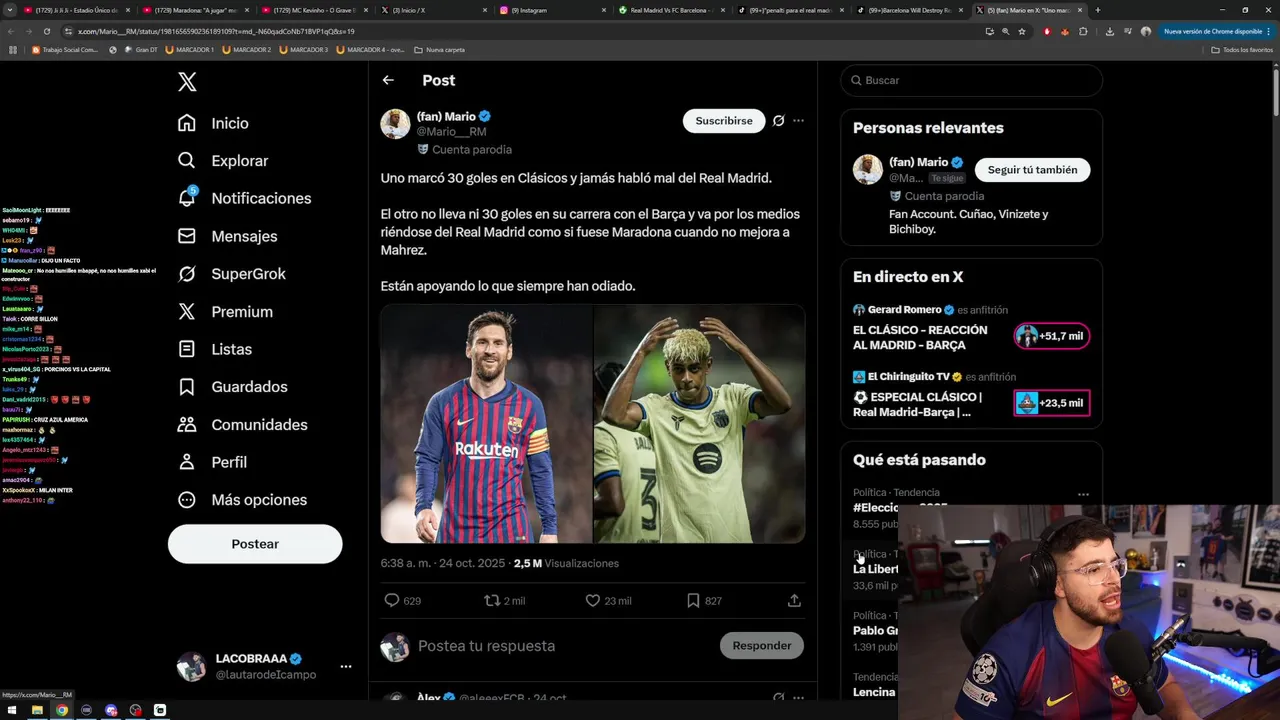Open File Explorer from taskbar
Image resolution: width=1280 pixels, height=720 pixels.
(x=37, y=710)
